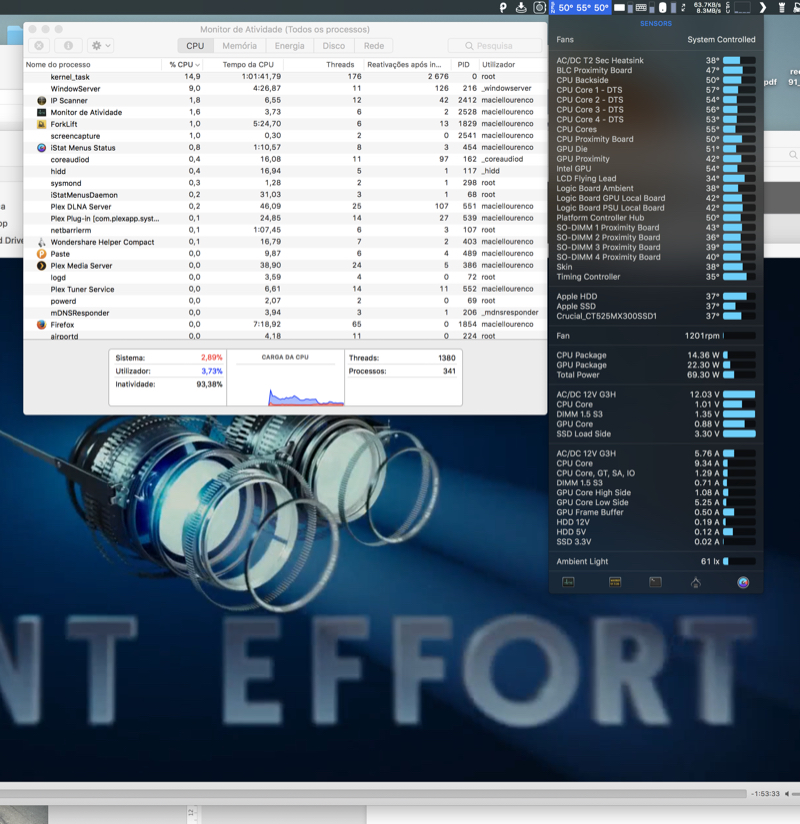
Task: Switch to the Disco tab
Action: pyautogui.click(x=334, y=46)
